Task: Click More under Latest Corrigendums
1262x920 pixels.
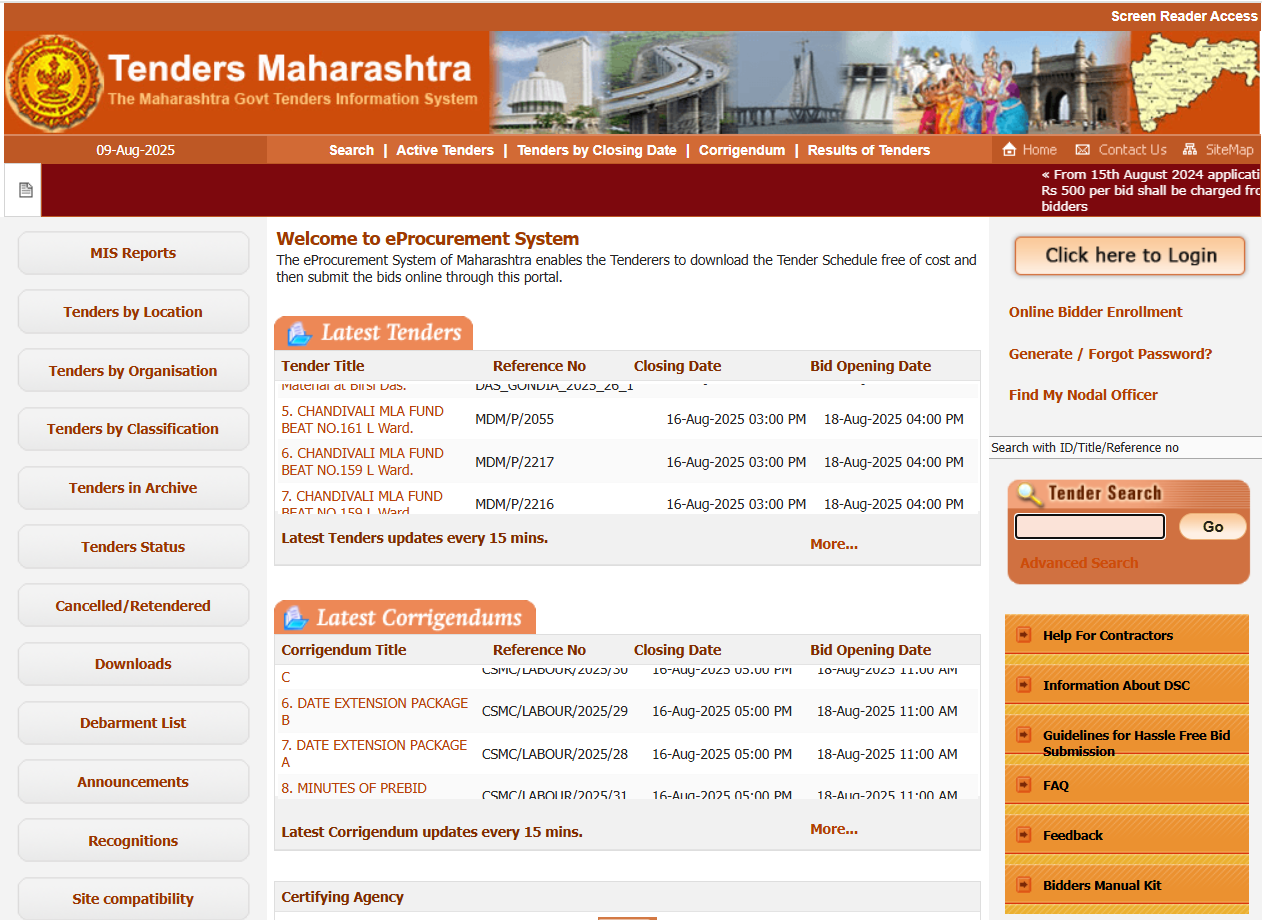Action: pyautogui.click(x=834, y=829)
